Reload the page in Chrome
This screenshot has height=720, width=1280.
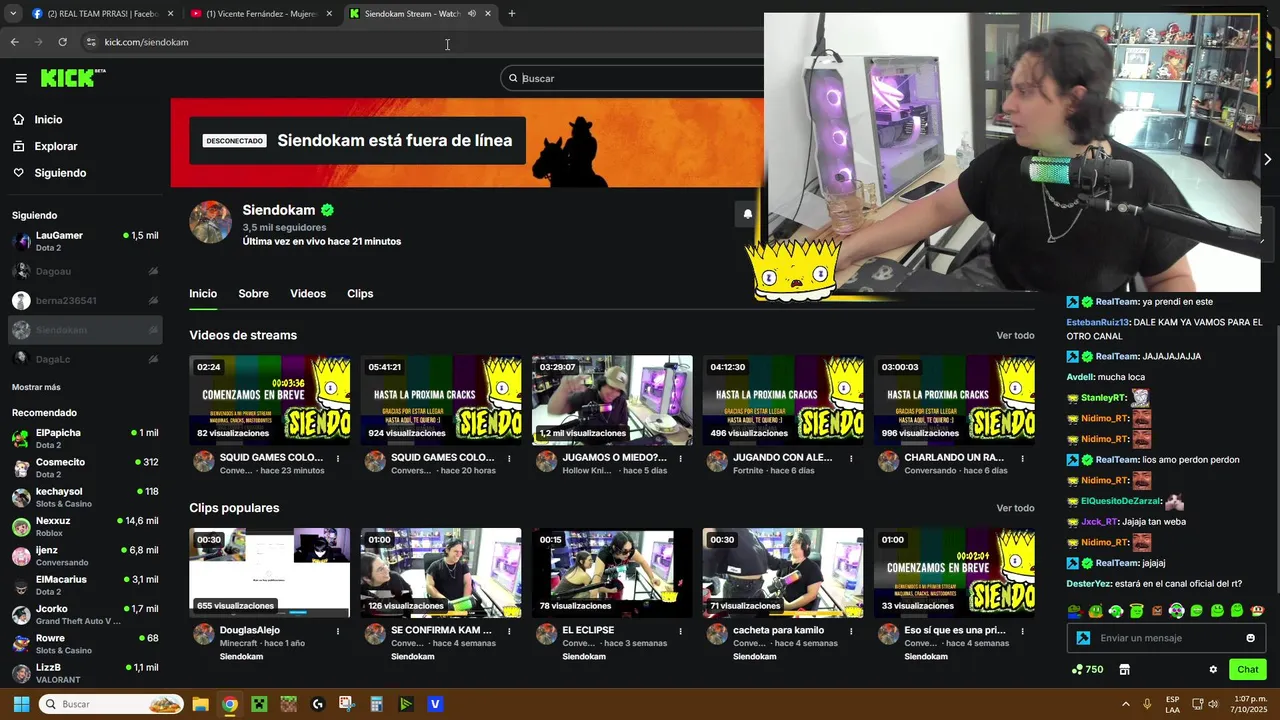[x=62, y=42]
